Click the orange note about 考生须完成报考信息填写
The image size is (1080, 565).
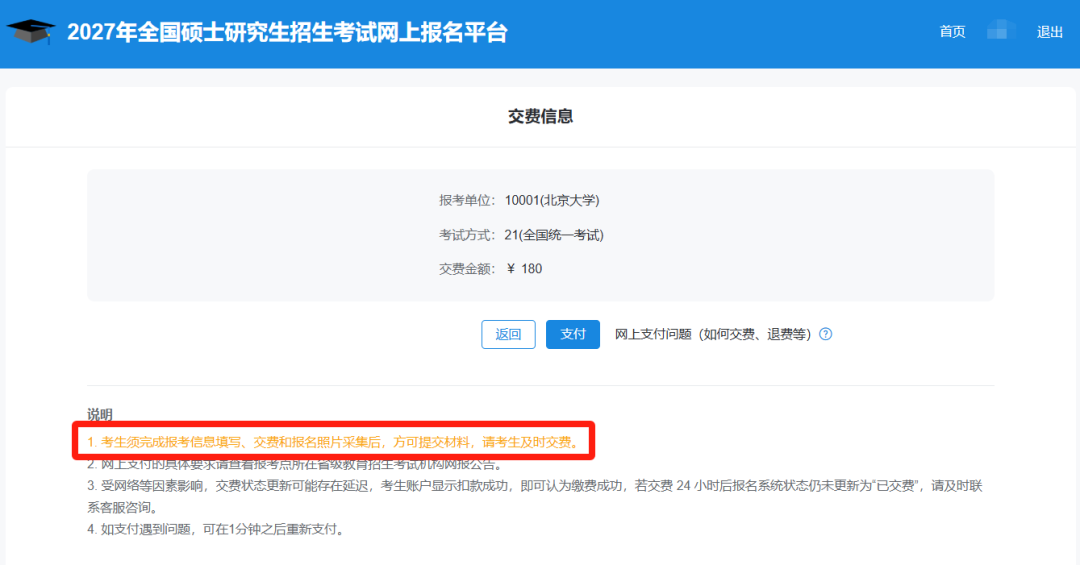(x=335, y=442)
